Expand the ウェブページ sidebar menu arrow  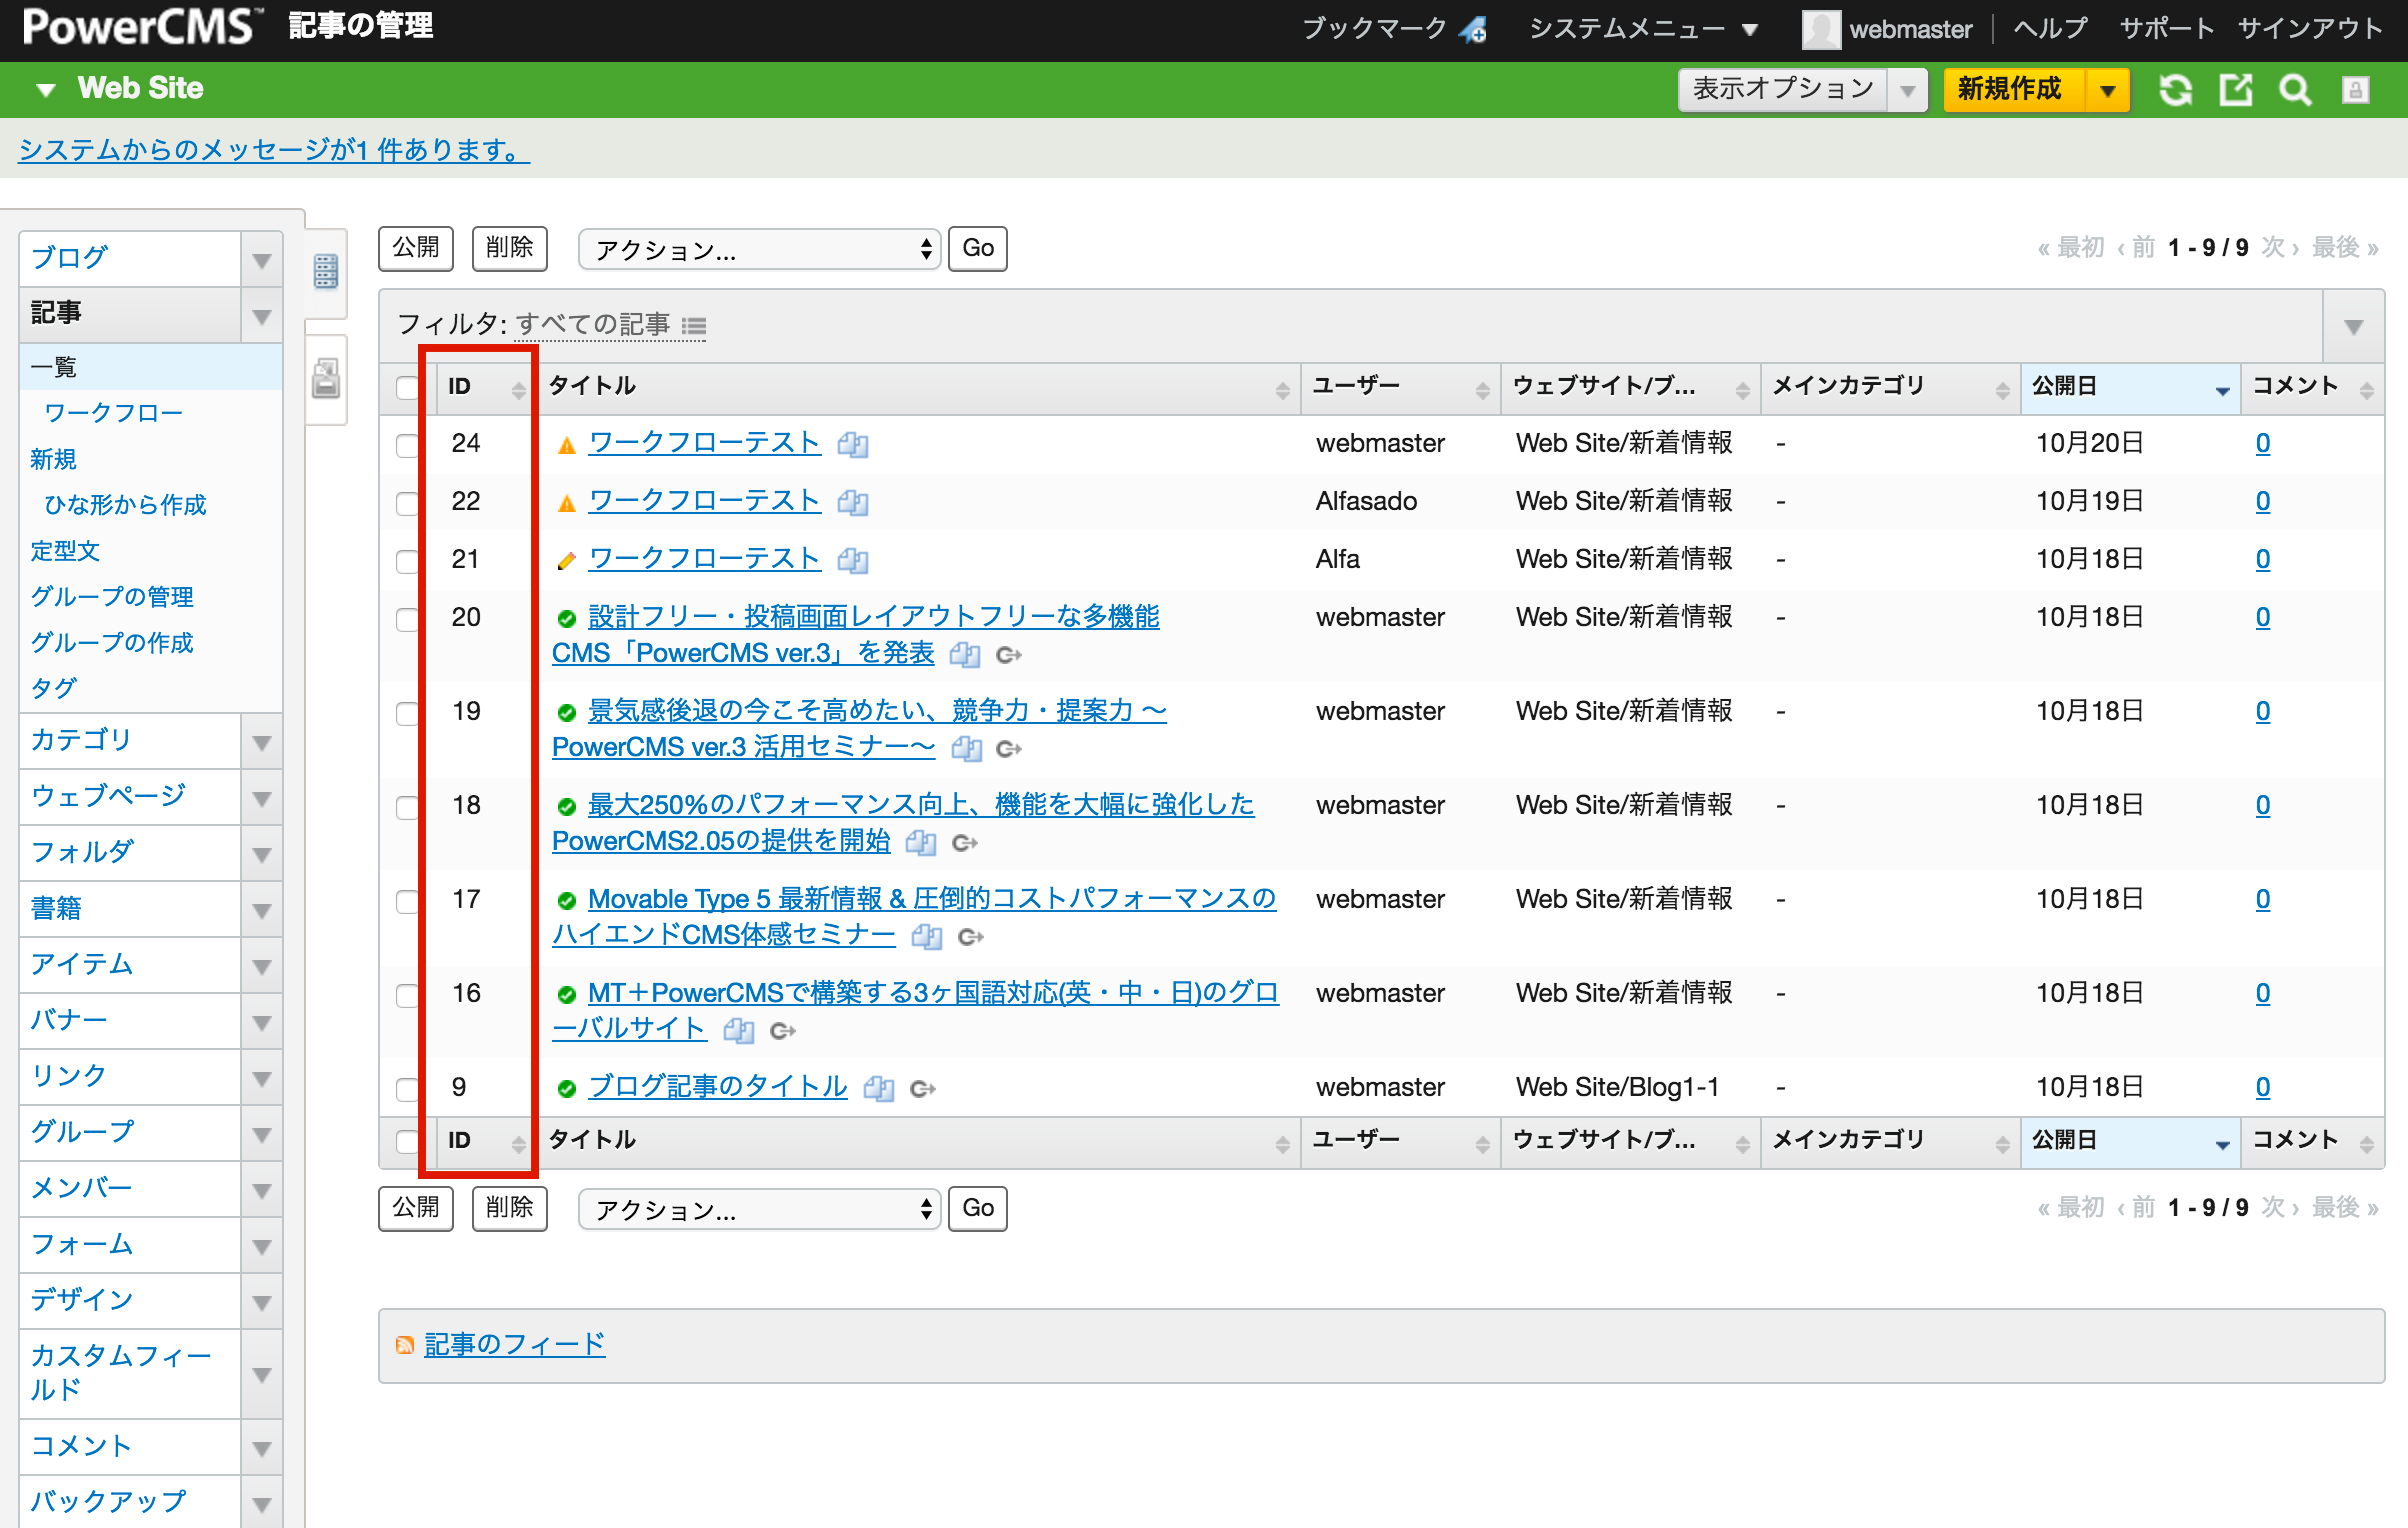tap(262, 798)
